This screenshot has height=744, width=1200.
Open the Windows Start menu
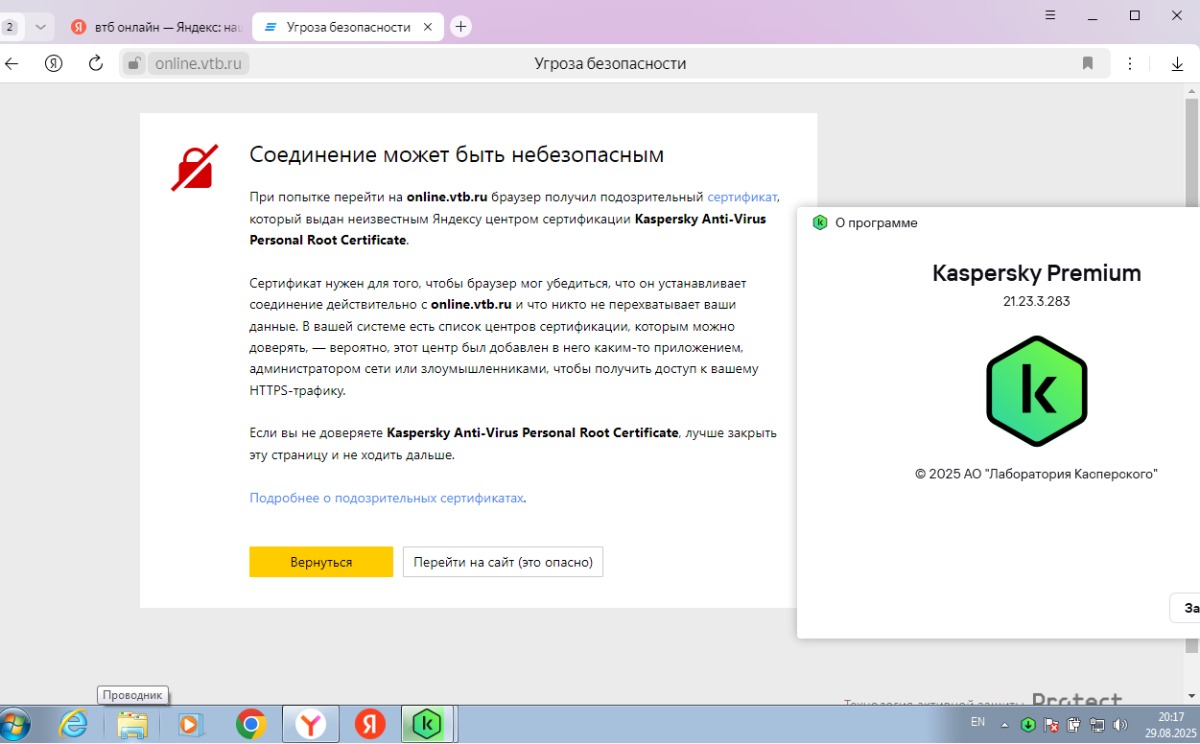point(16,723)
